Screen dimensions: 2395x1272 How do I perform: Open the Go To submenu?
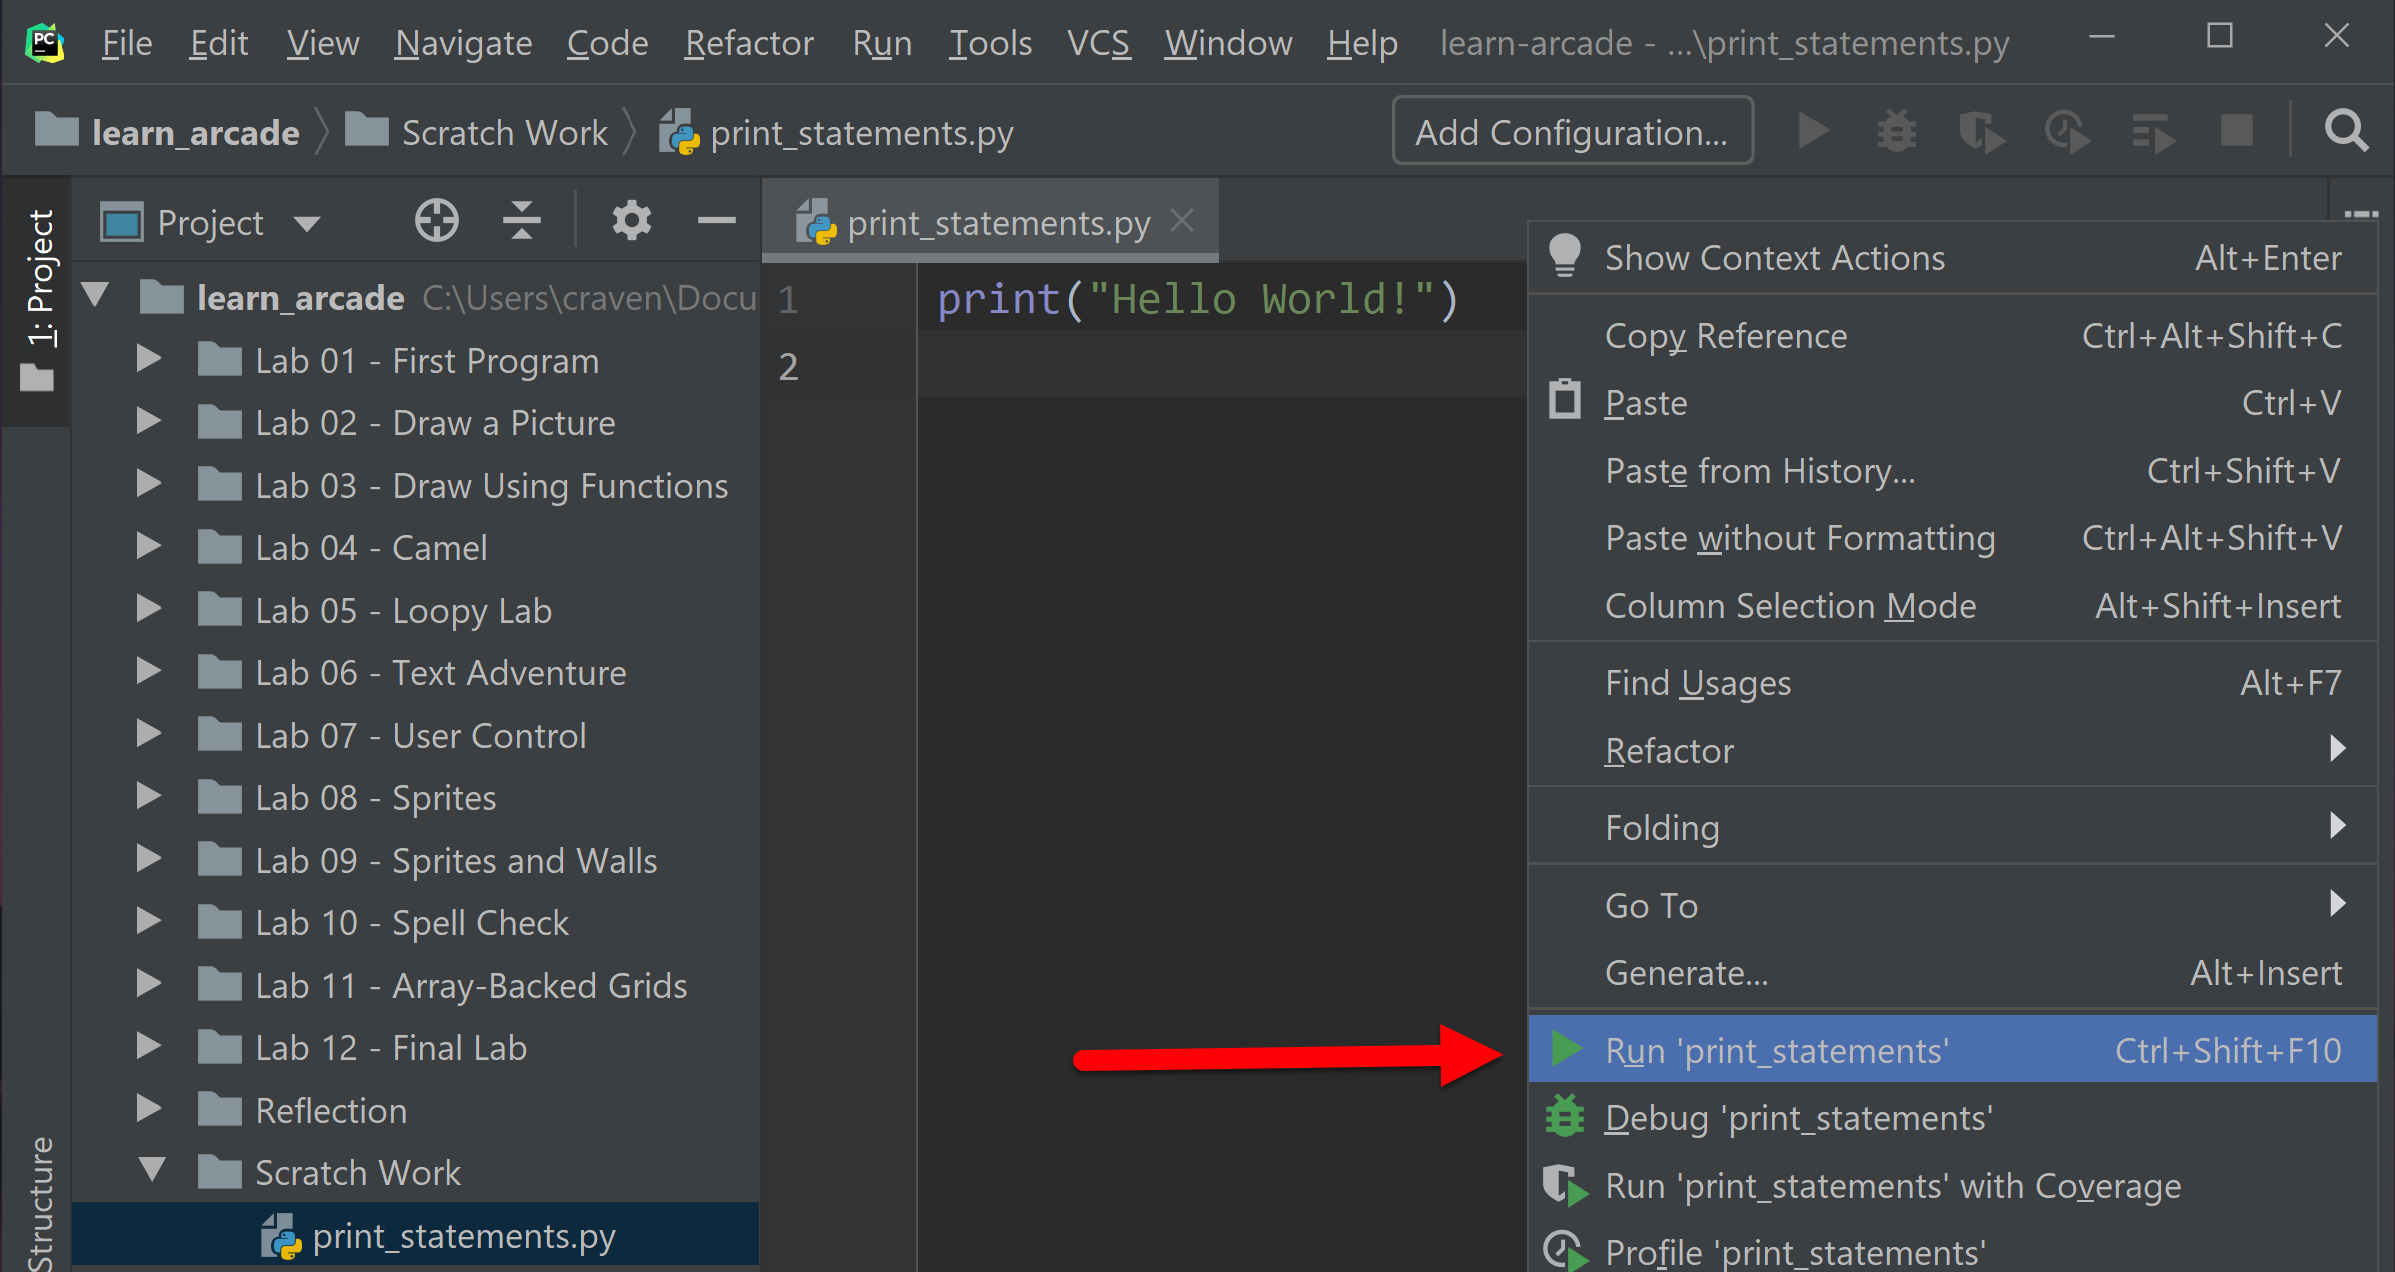coord(1952,905)
